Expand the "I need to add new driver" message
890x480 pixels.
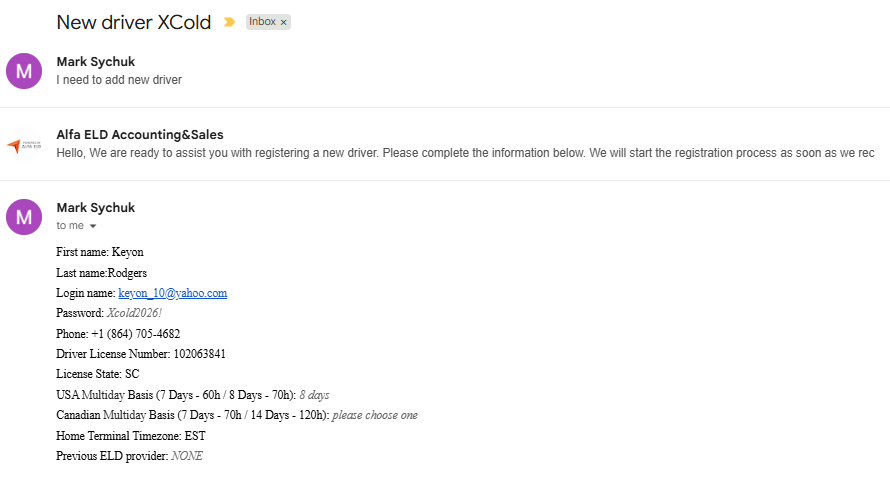coord(119,80)
